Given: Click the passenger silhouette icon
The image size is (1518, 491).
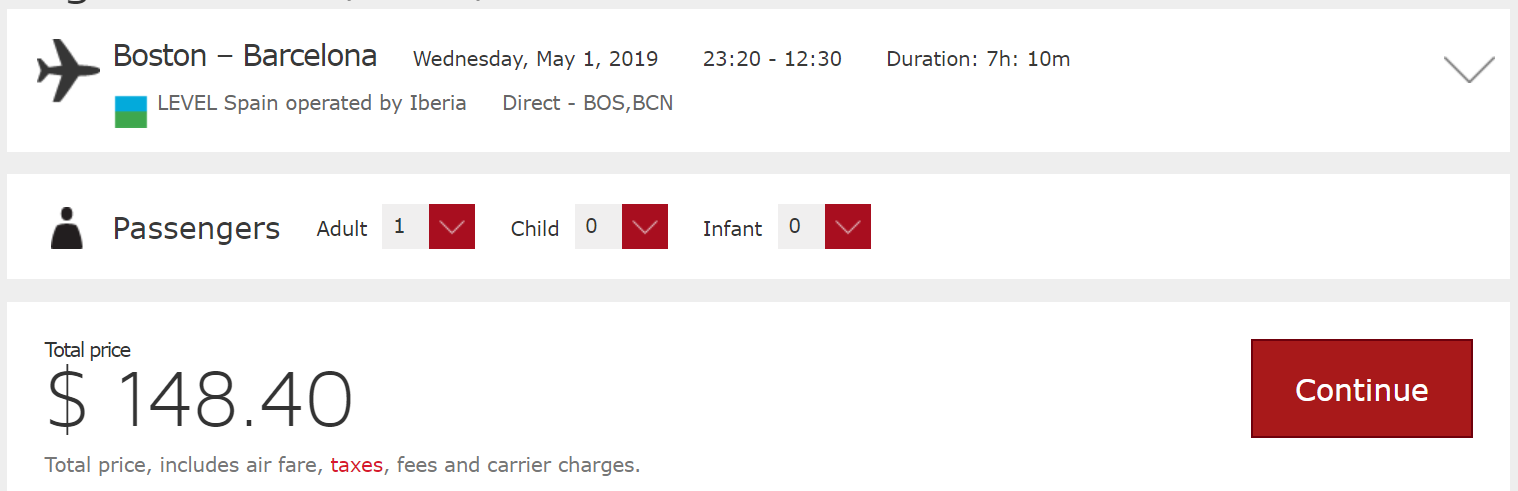Looking at the screenshot, I should click(67, 228).
